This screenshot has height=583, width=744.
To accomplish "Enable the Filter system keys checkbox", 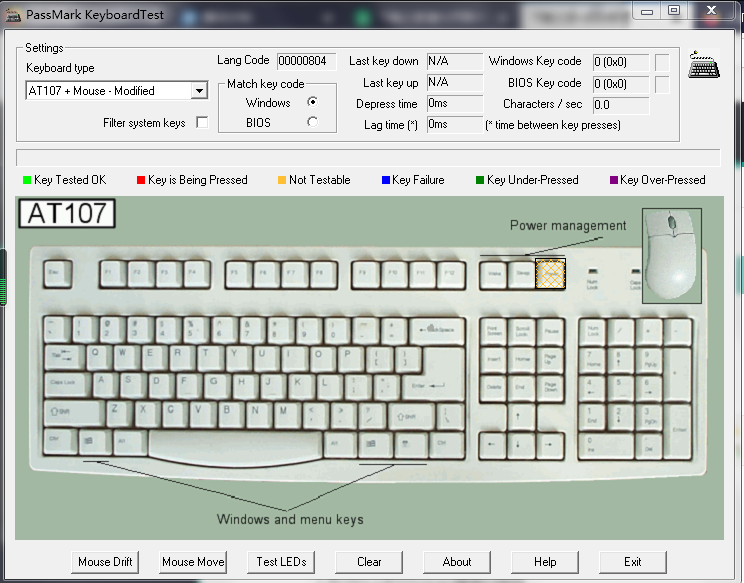I will click(x=202, y=123).
